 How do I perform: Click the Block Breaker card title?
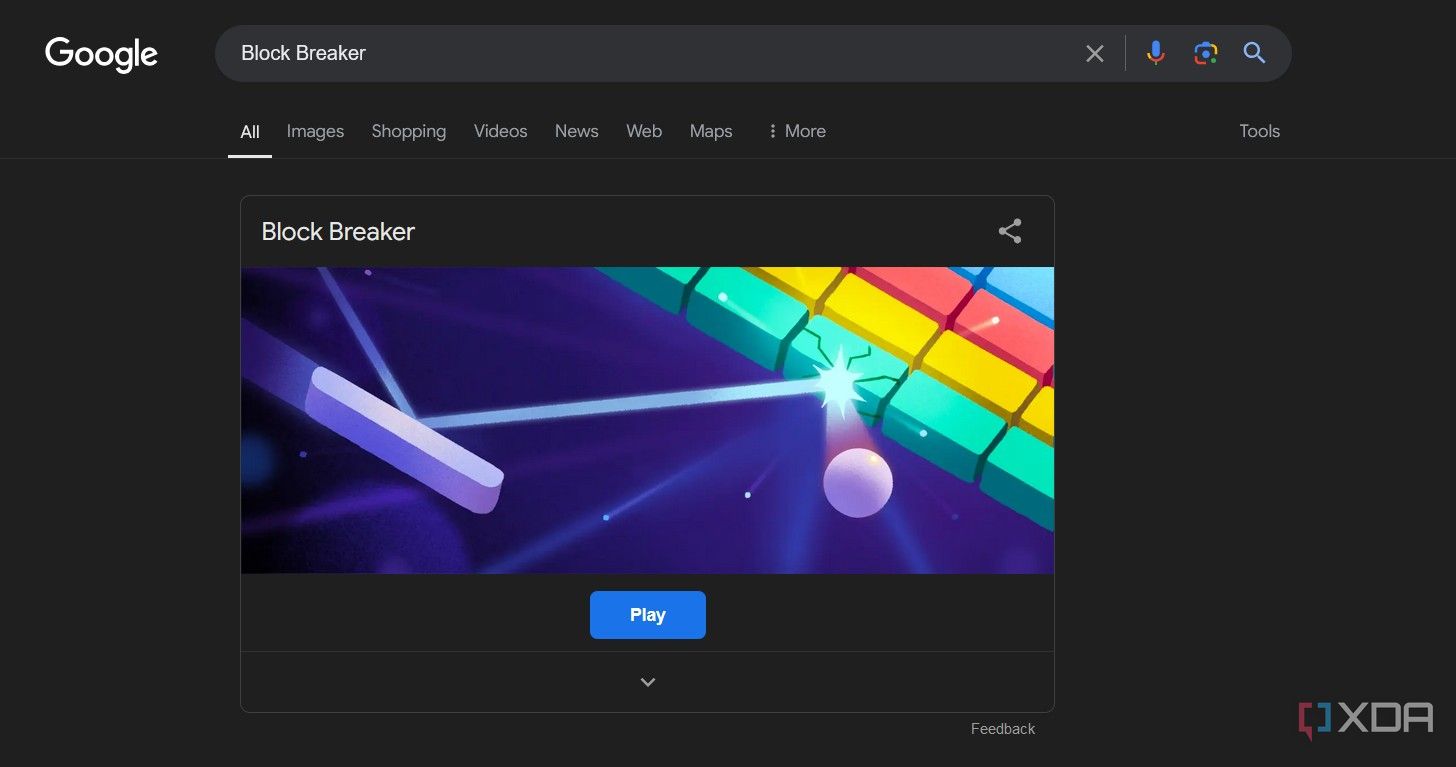click(338, 231)
